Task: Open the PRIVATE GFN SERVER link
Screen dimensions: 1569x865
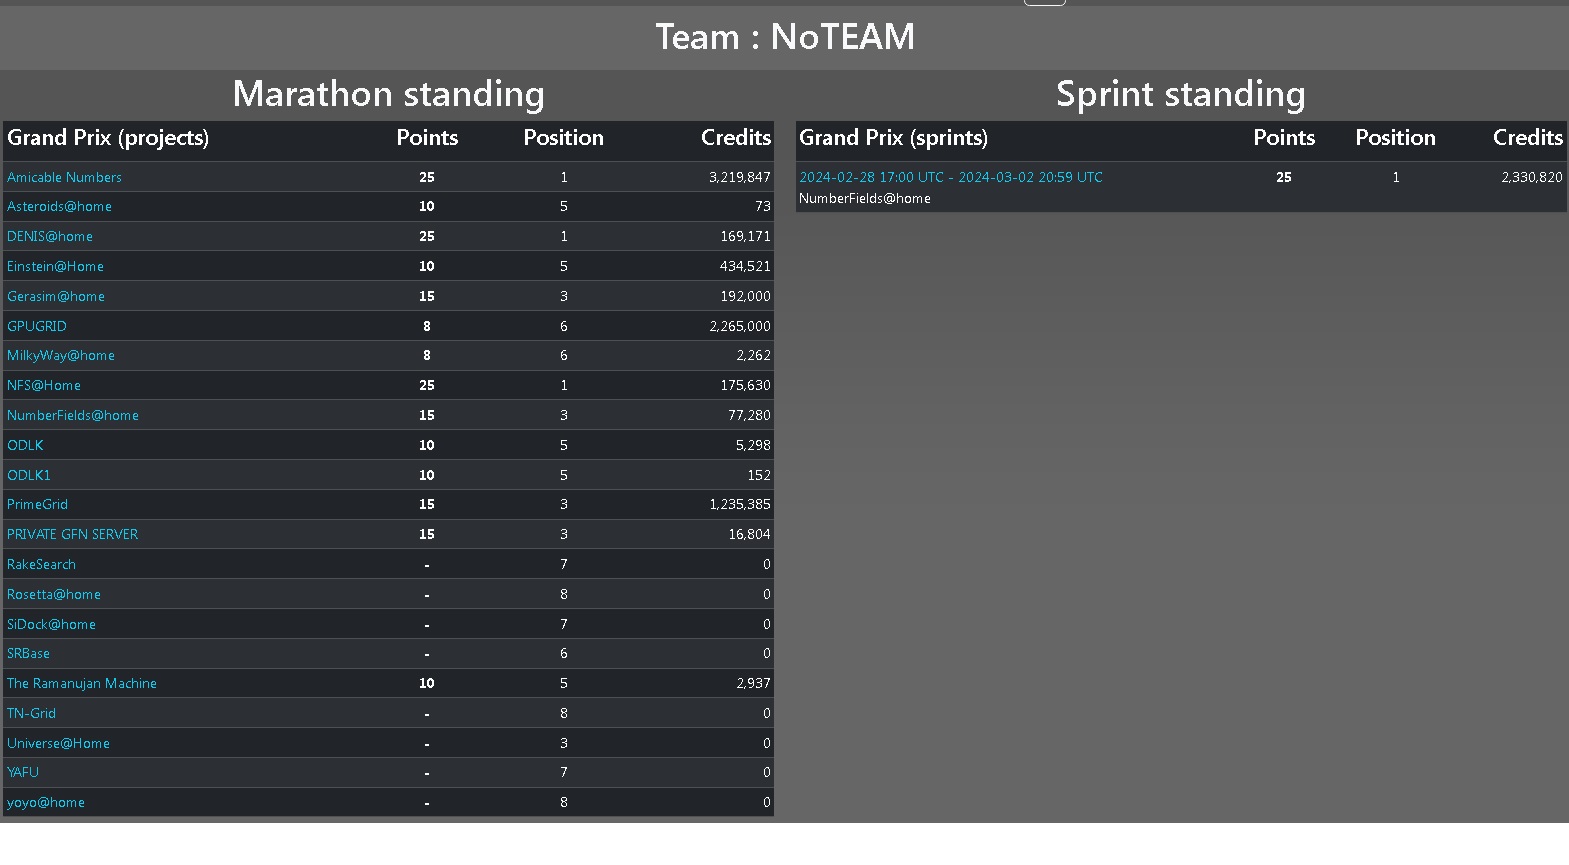Action: coord(72,534)
